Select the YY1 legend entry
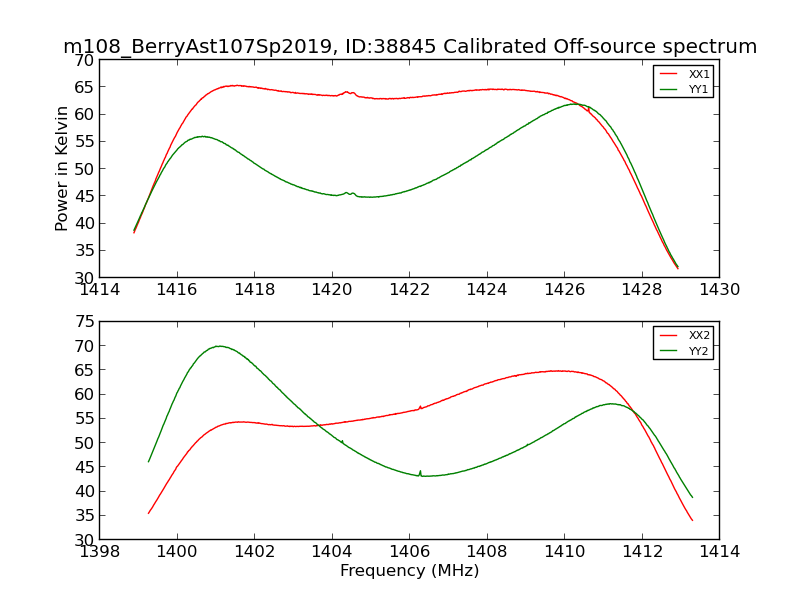 [x=684, y=89]
